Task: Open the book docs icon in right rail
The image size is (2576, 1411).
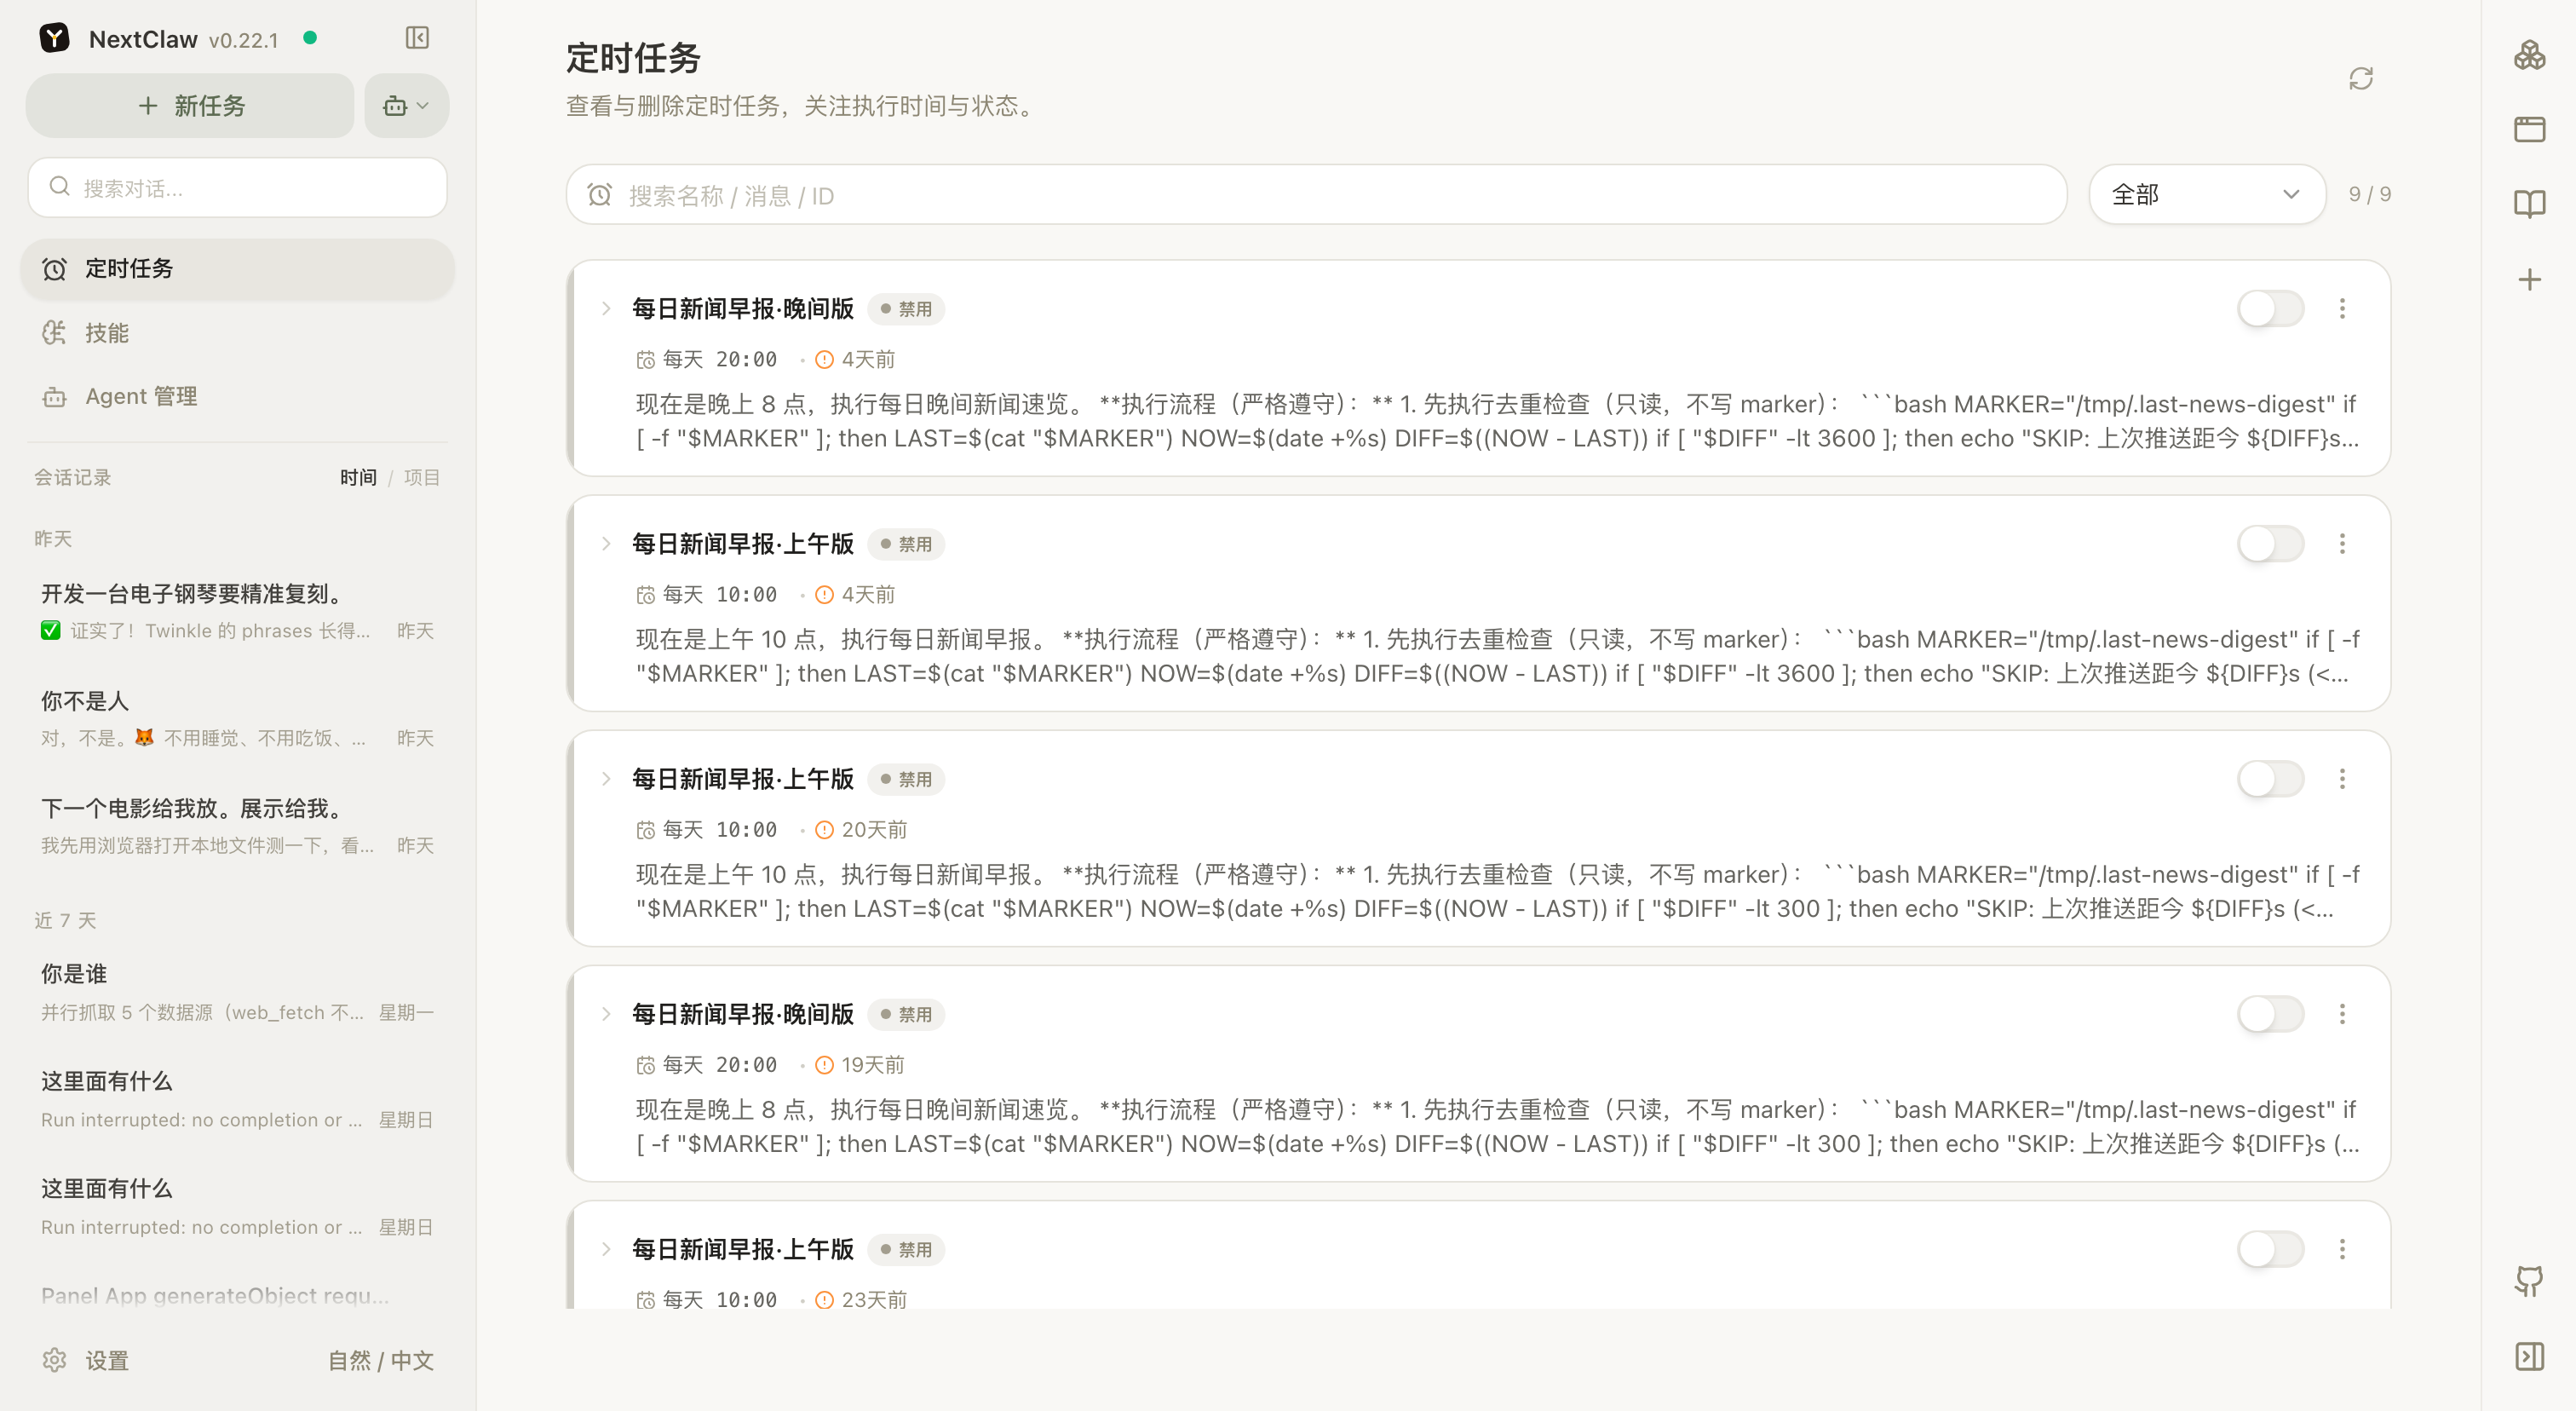Action: (2530, 204)
